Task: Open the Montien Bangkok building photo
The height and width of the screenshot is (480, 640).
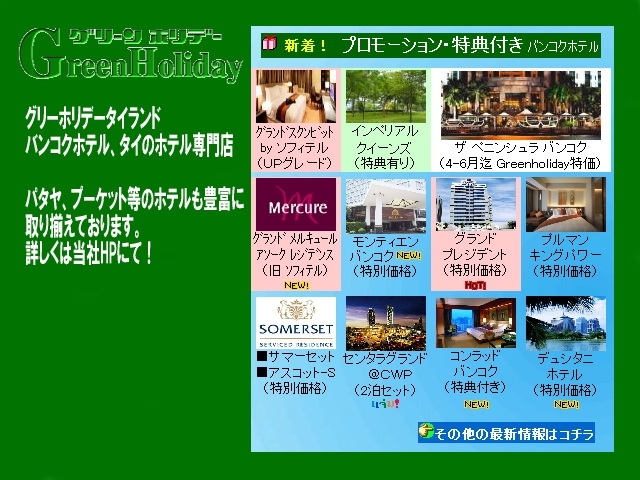Action: click(386, 205)
